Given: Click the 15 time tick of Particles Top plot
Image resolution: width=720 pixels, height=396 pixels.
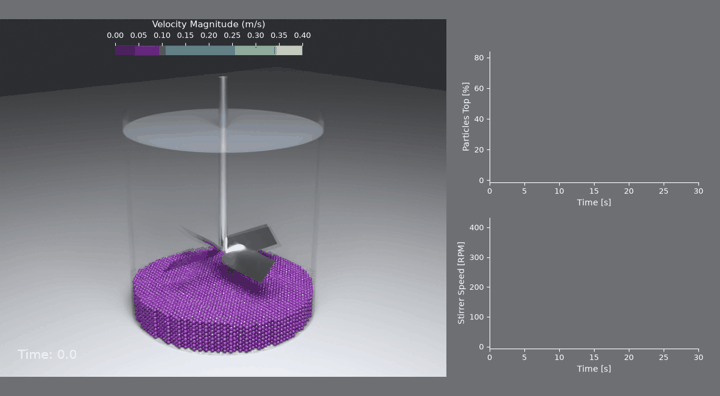Looking at the screenshot, I should [x=594, y=191].
